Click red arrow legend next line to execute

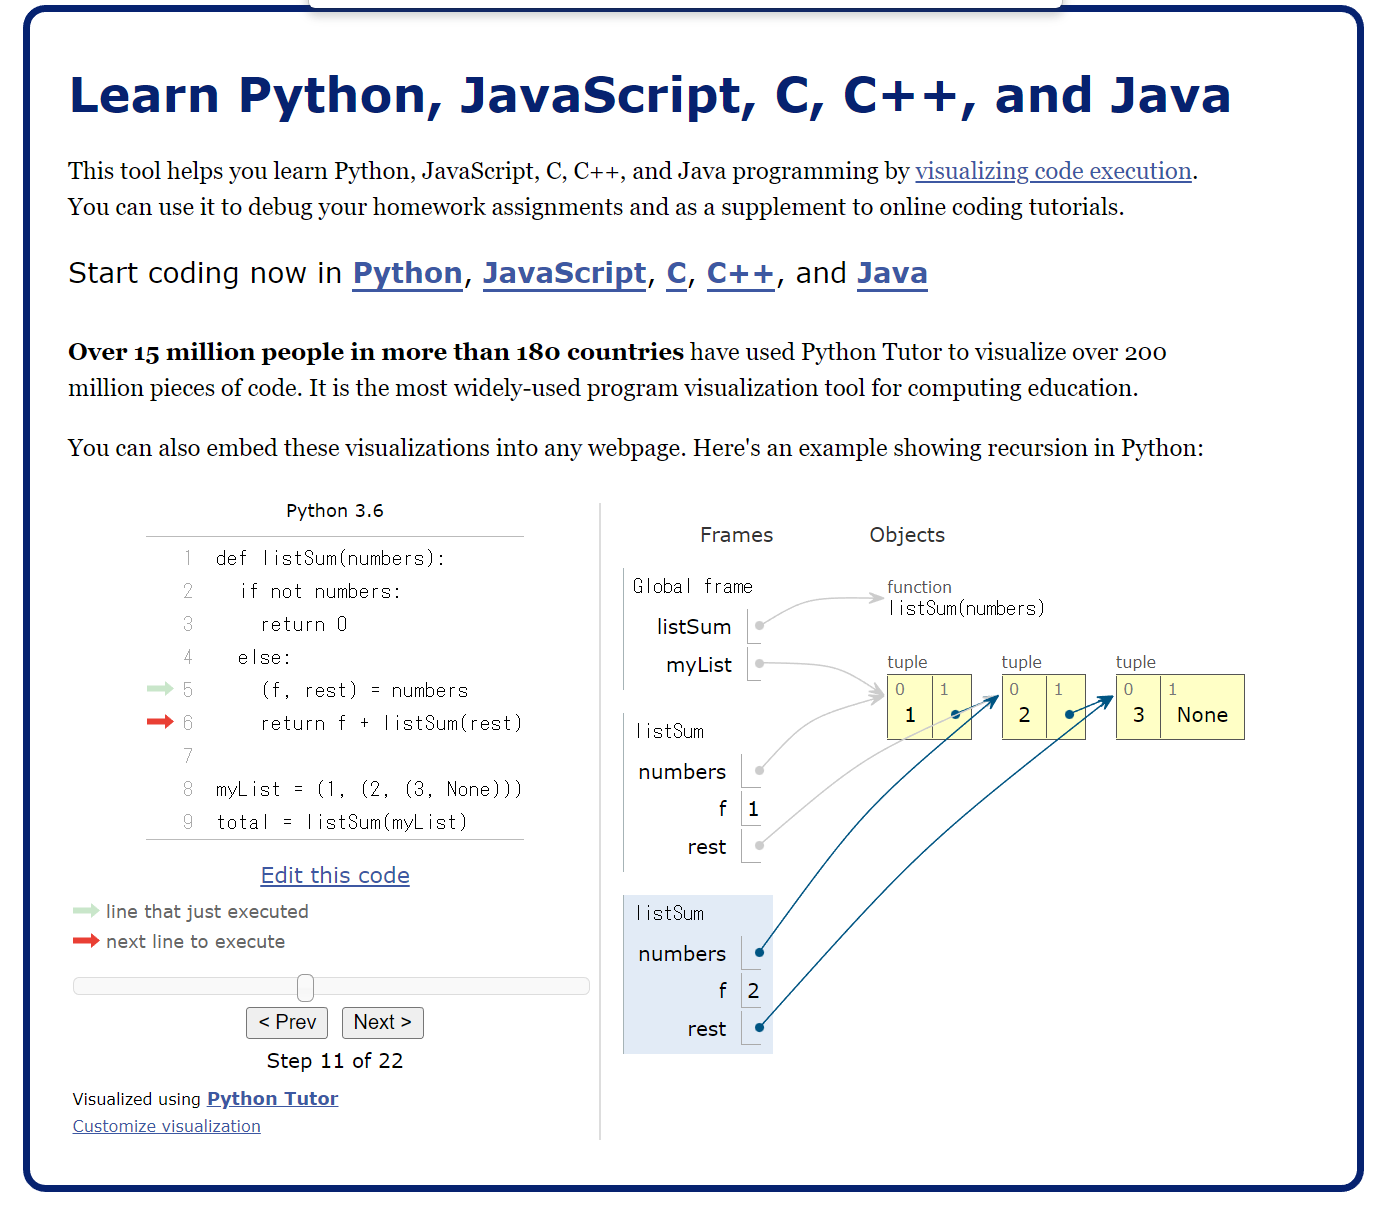click(179, 941)
